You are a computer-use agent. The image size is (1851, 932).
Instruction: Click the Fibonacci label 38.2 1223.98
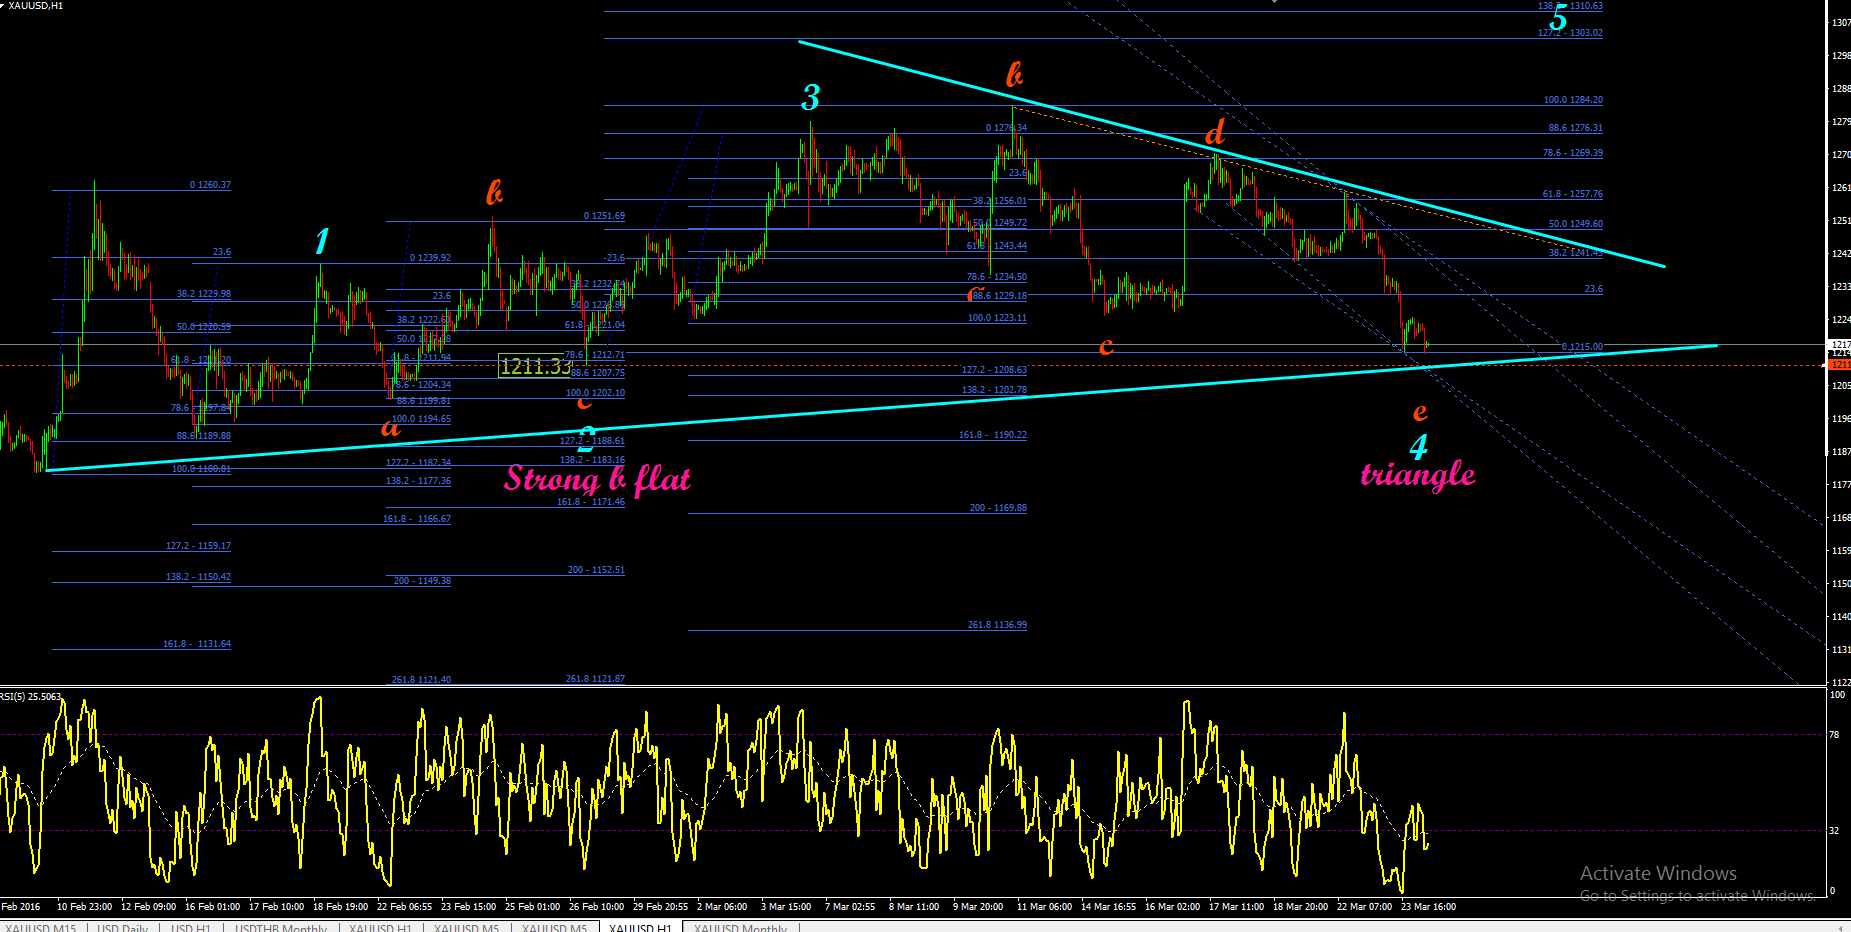pos(204,294)
